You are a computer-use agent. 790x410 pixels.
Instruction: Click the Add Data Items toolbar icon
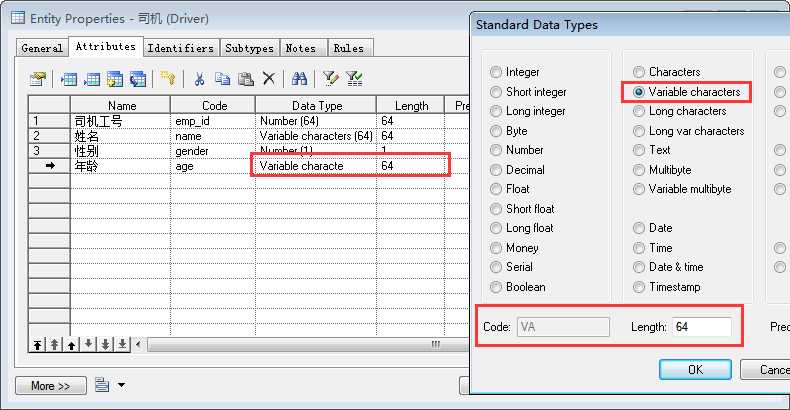coord(115,79)
